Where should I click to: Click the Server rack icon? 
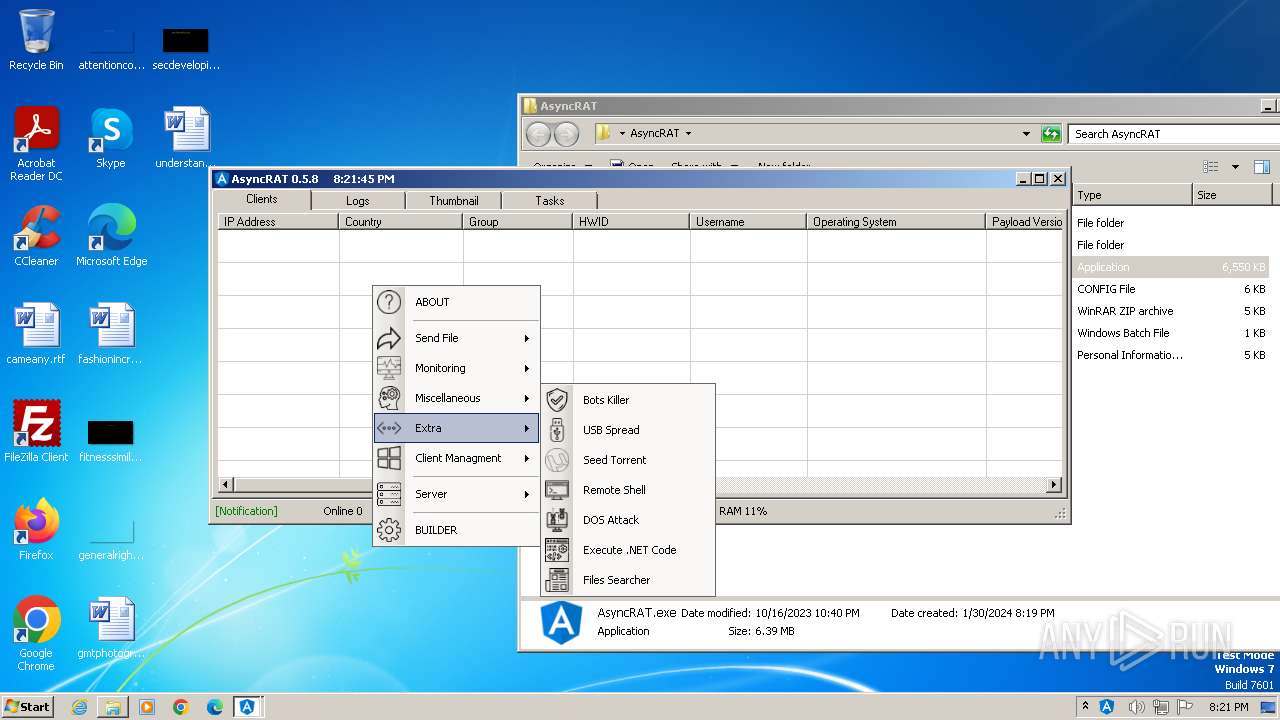point(389,494)
